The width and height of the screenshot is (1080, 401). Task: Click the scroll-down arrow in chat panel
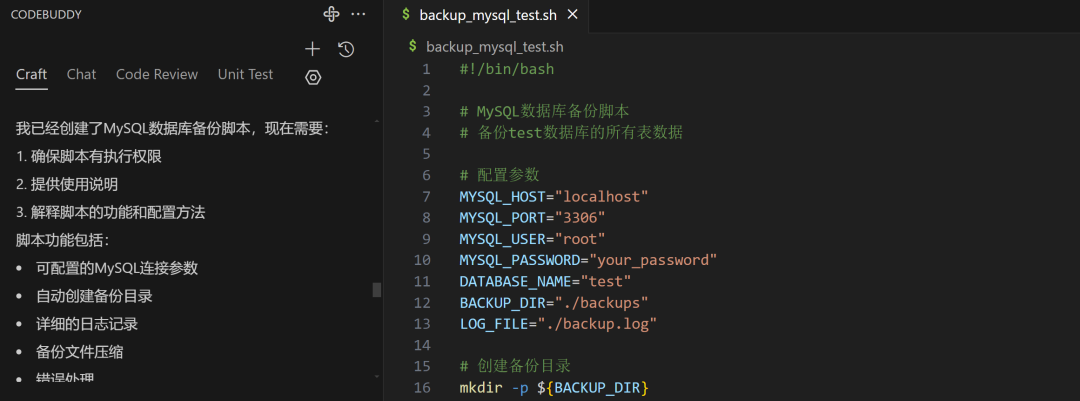377,376
